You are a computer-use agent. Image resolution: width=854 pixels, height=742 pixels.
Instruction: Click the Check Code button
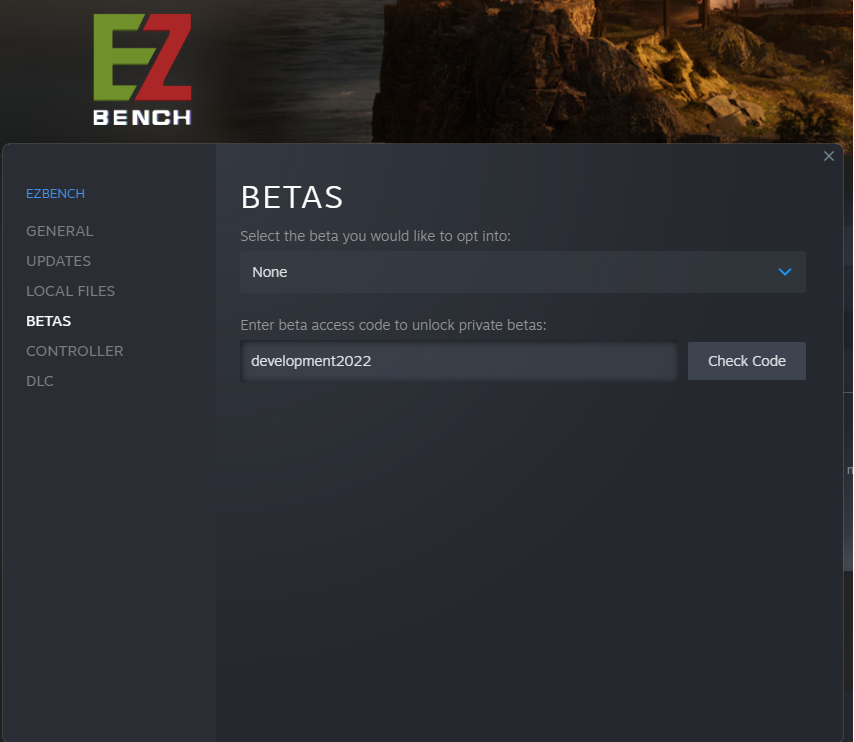(746, 361)
